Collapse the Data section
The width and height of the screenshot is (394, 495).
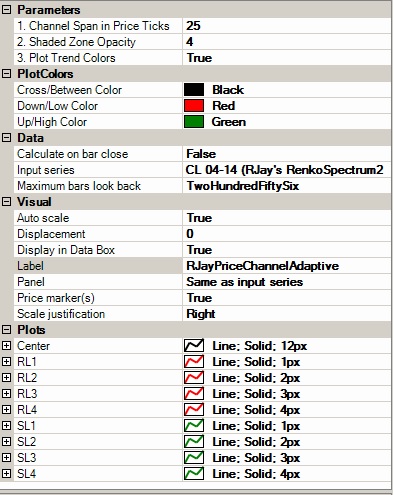6,138
